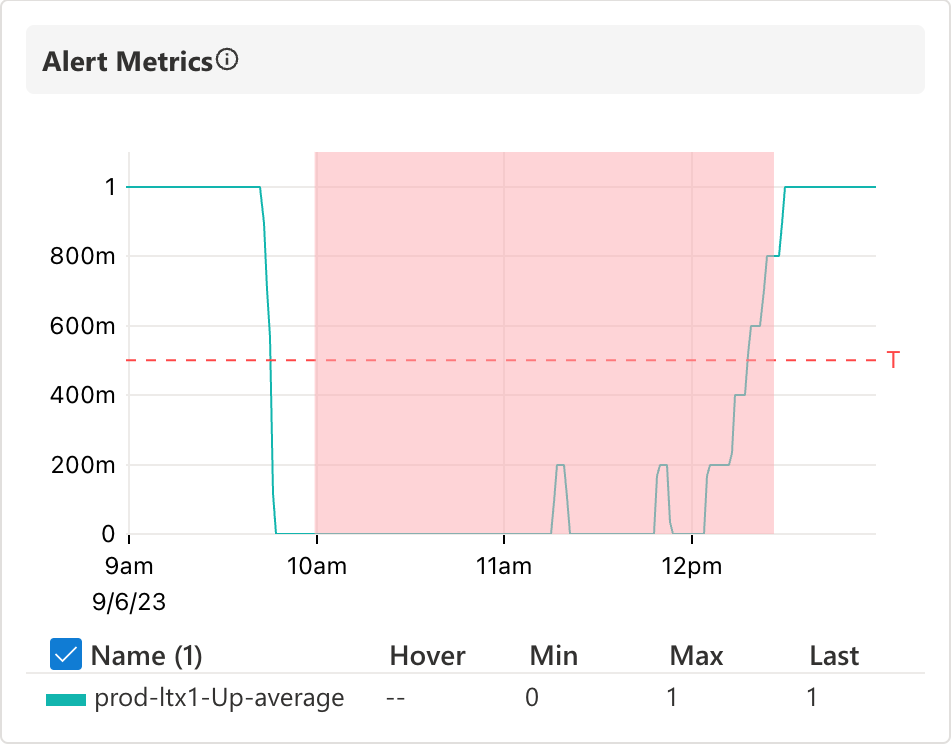
Task: Click the 9/6/23 date label
Action: click(129, 603)
